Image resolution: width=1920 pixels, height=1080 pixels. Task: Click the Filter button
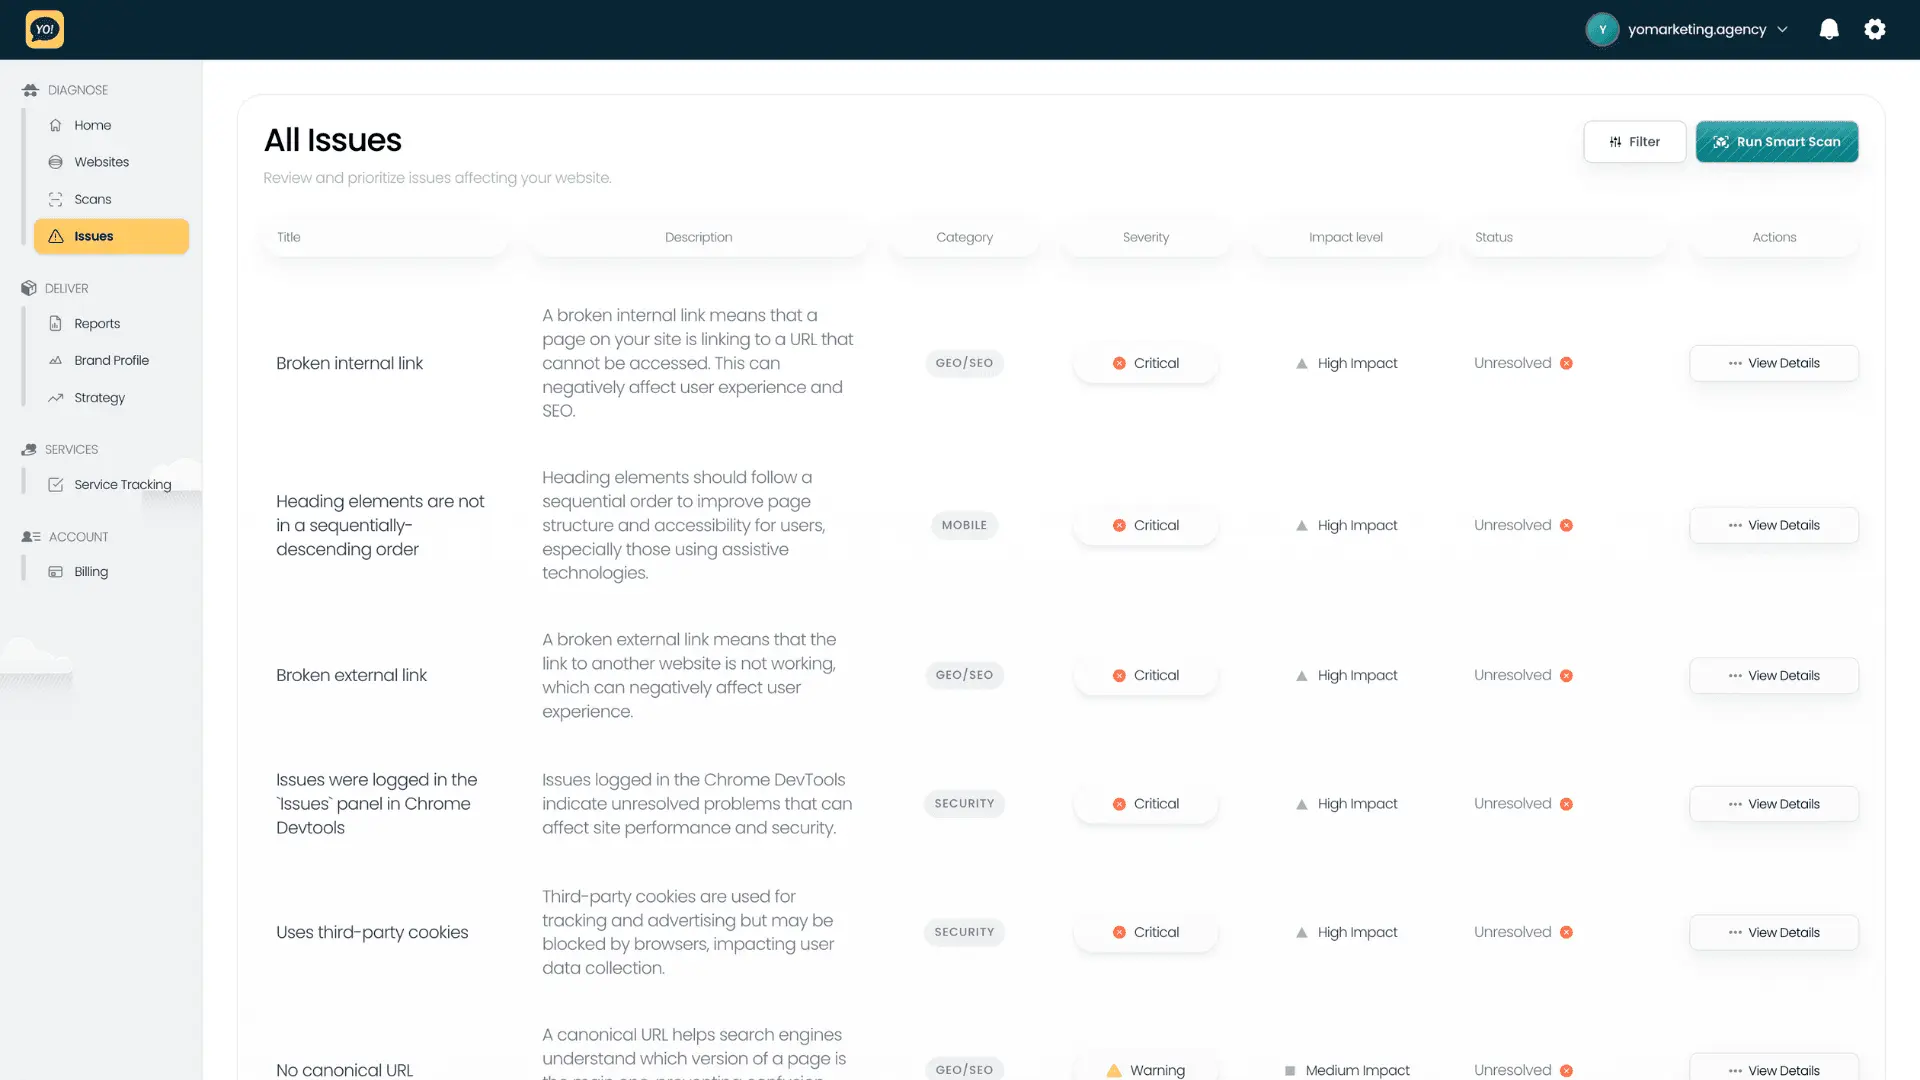tap(1634, 141)
